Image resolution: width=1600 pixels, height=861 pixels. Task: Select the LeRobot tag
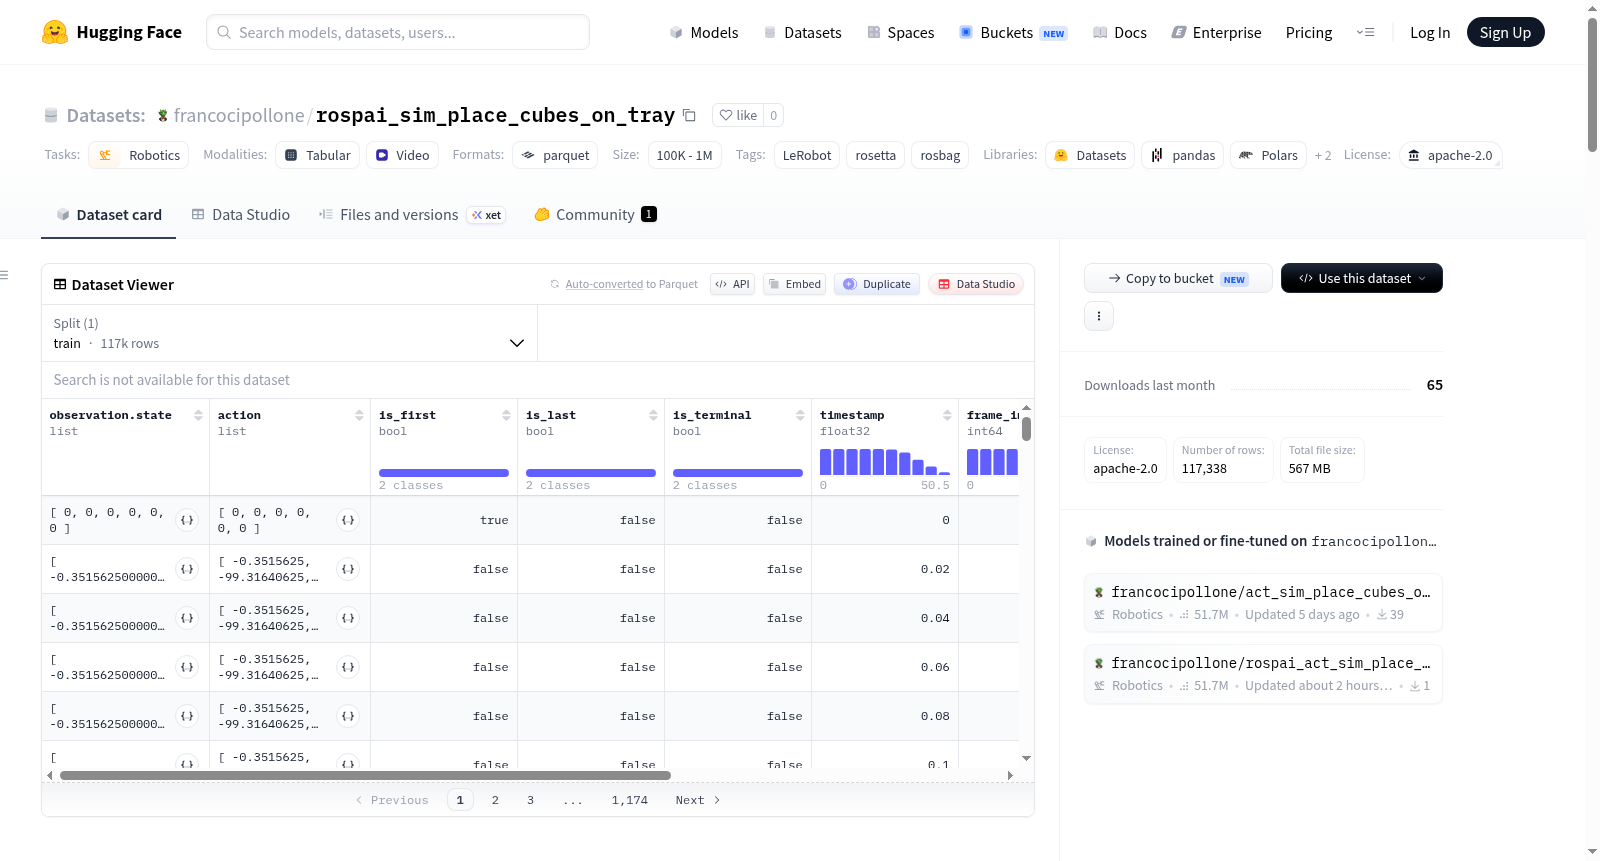[x=807, y=155]
